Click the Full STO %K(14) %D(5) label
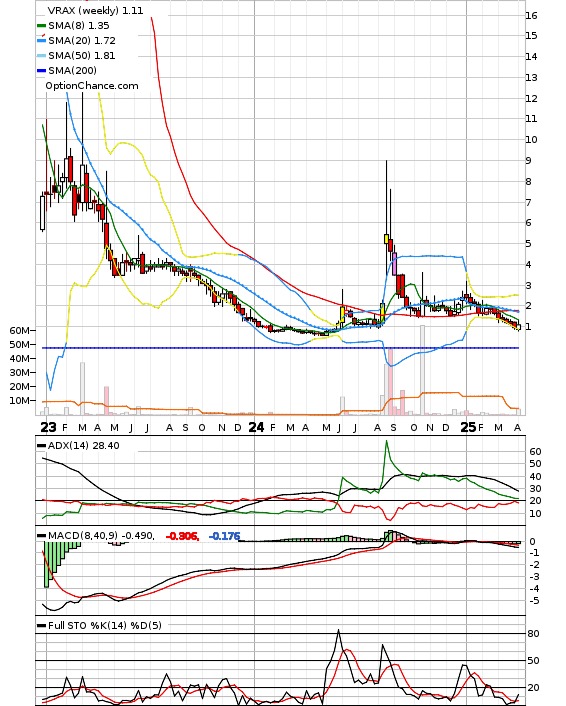Screen dimensions: 566x706 [x=105, y=625]
